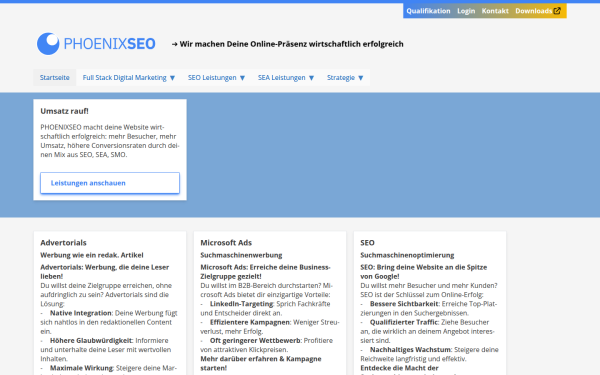Expand the SEA Leistungen dropdown arrow
This screenshot has width=600, height=375.
tap(311, 78)
